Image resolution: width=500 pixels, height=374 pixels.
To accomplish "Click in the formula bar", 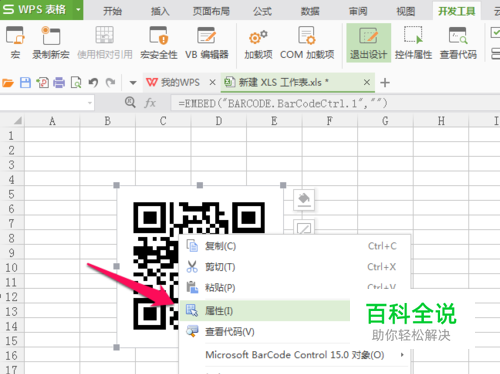I will click(335, 103).
